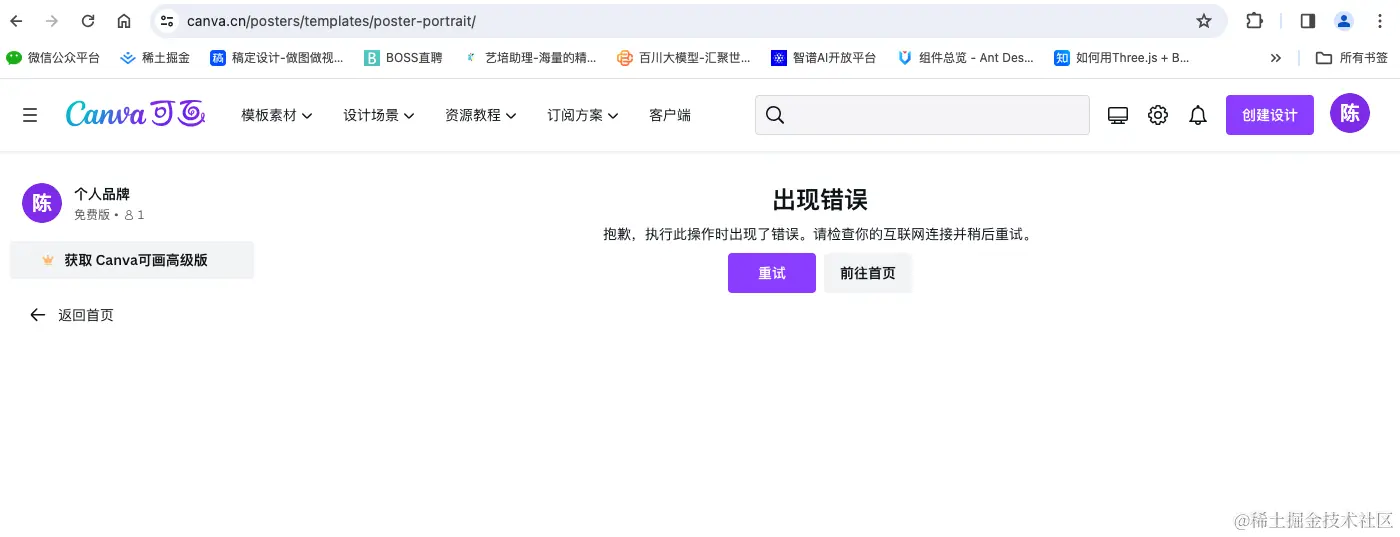Expand the 订阅方案 dropdown menu

[583, 115]
